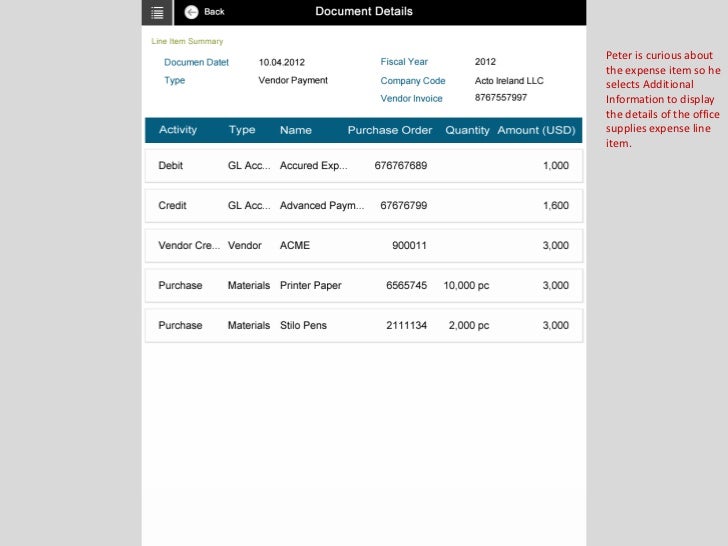Click the 1,000 amount cell
The image size is (728, 546).
point(556,166)
